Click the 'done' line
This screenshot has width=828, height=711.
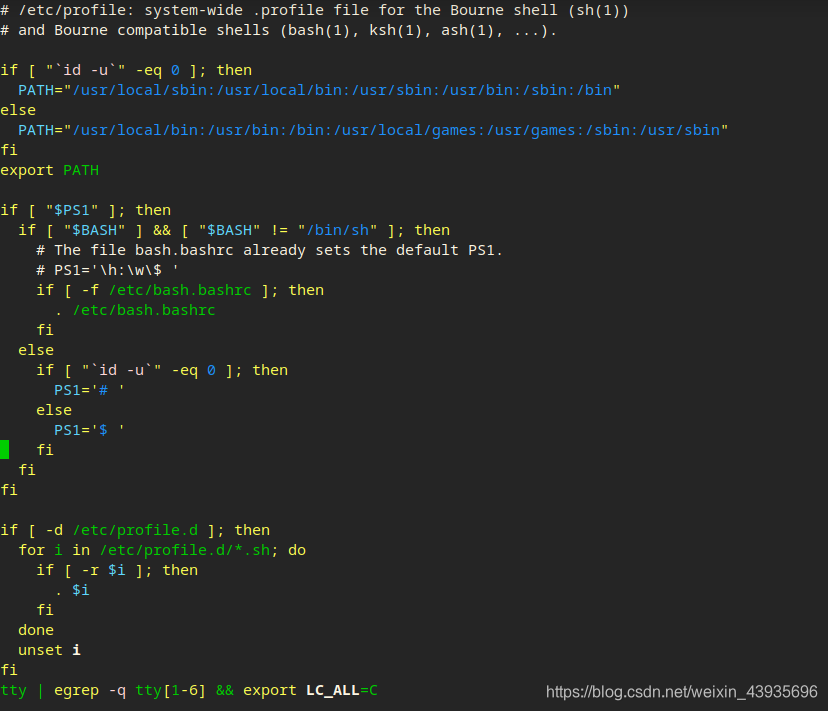pyautogui.click(x=36, y=631)
